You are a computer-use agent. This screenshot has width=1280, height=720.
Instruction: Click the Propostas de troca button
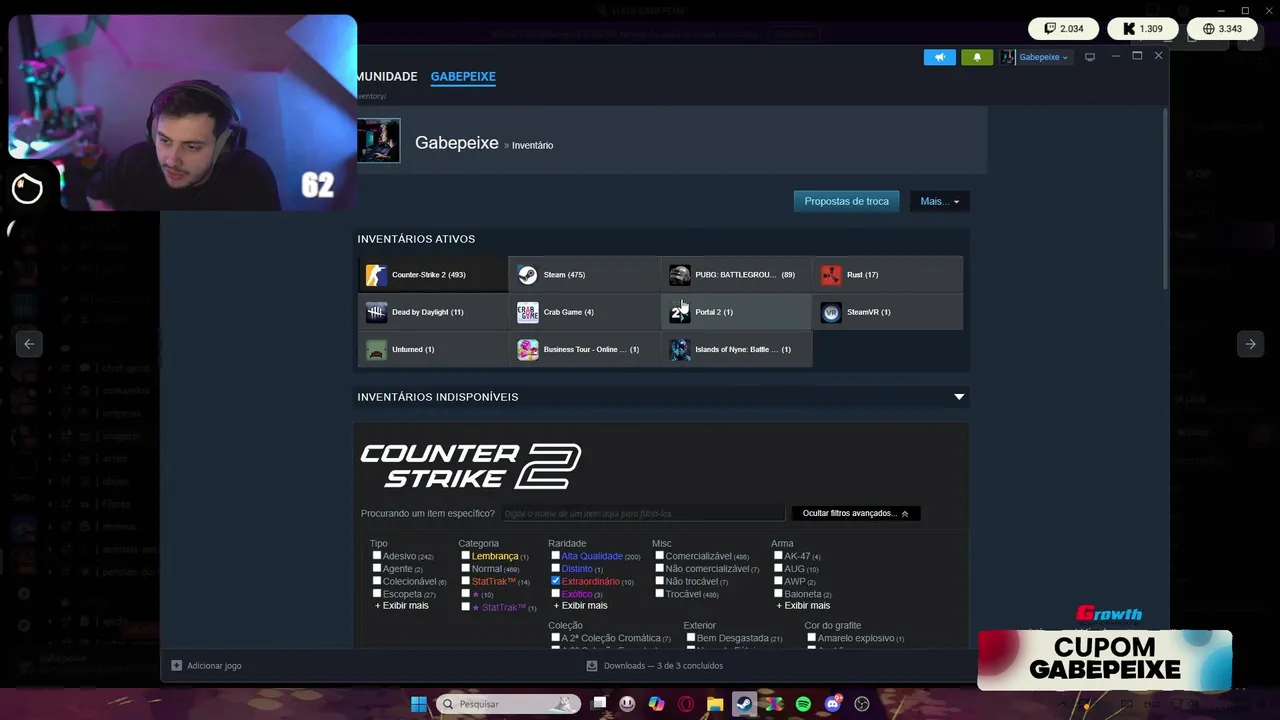pos(846,202)
